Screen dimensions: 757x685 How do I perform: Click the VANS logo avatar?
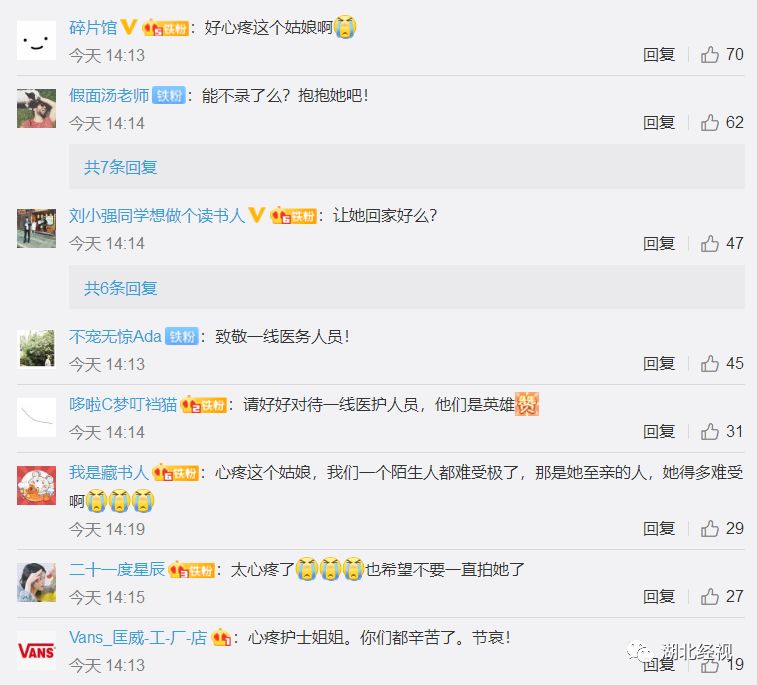pos(36,651)
